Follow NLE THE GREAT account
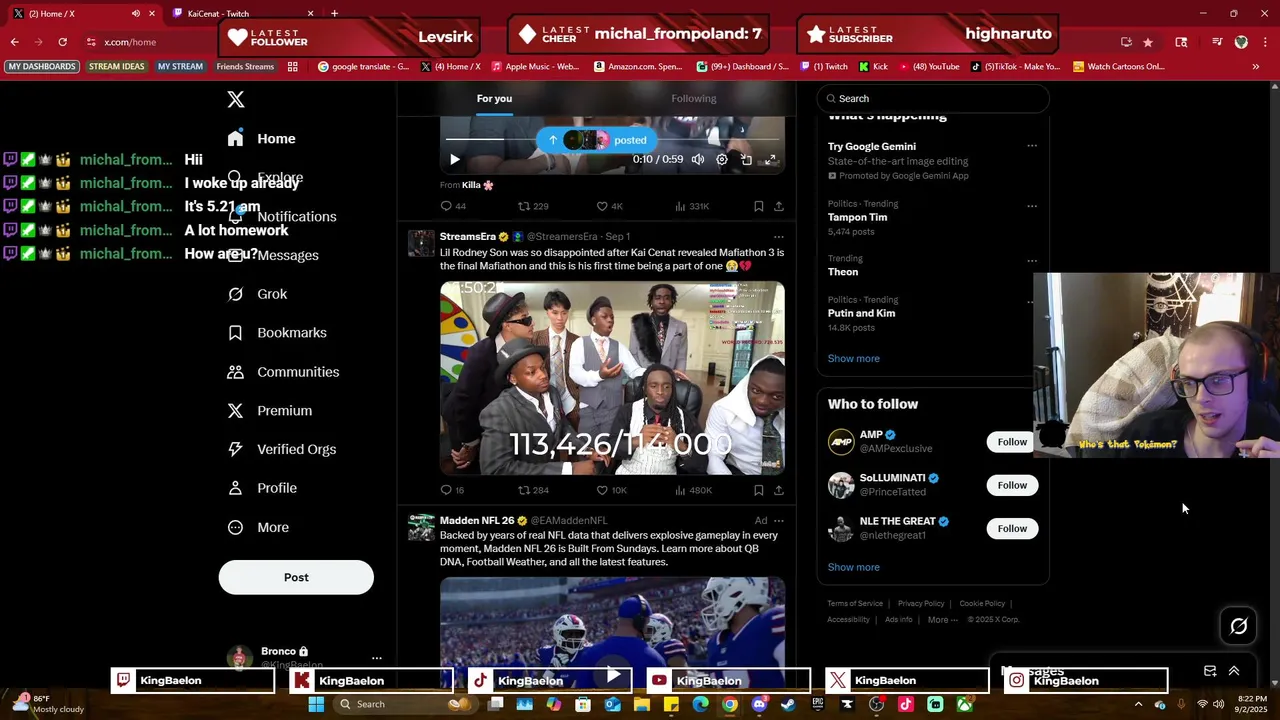The height and width of the screenshot is (720, 1280). click(1012, 528)
